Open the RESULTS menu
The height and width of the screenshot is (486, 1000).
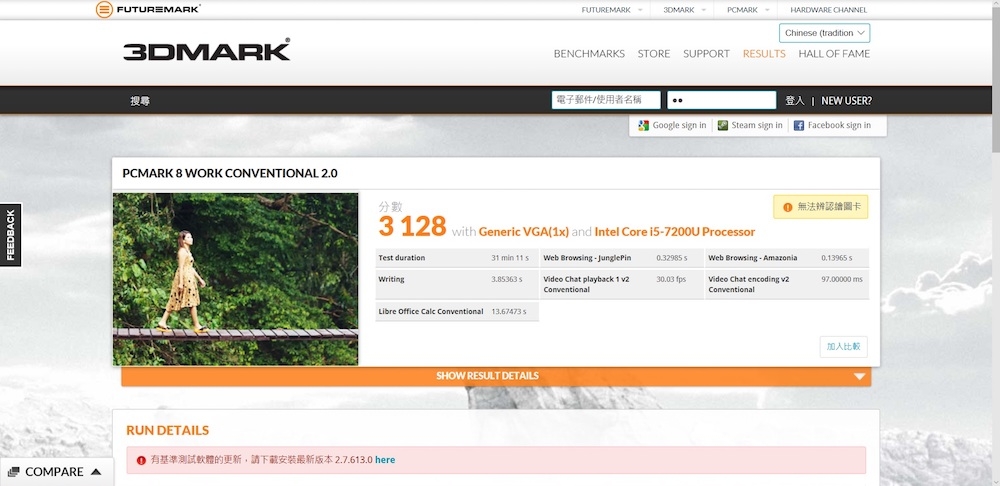[764, 54]
